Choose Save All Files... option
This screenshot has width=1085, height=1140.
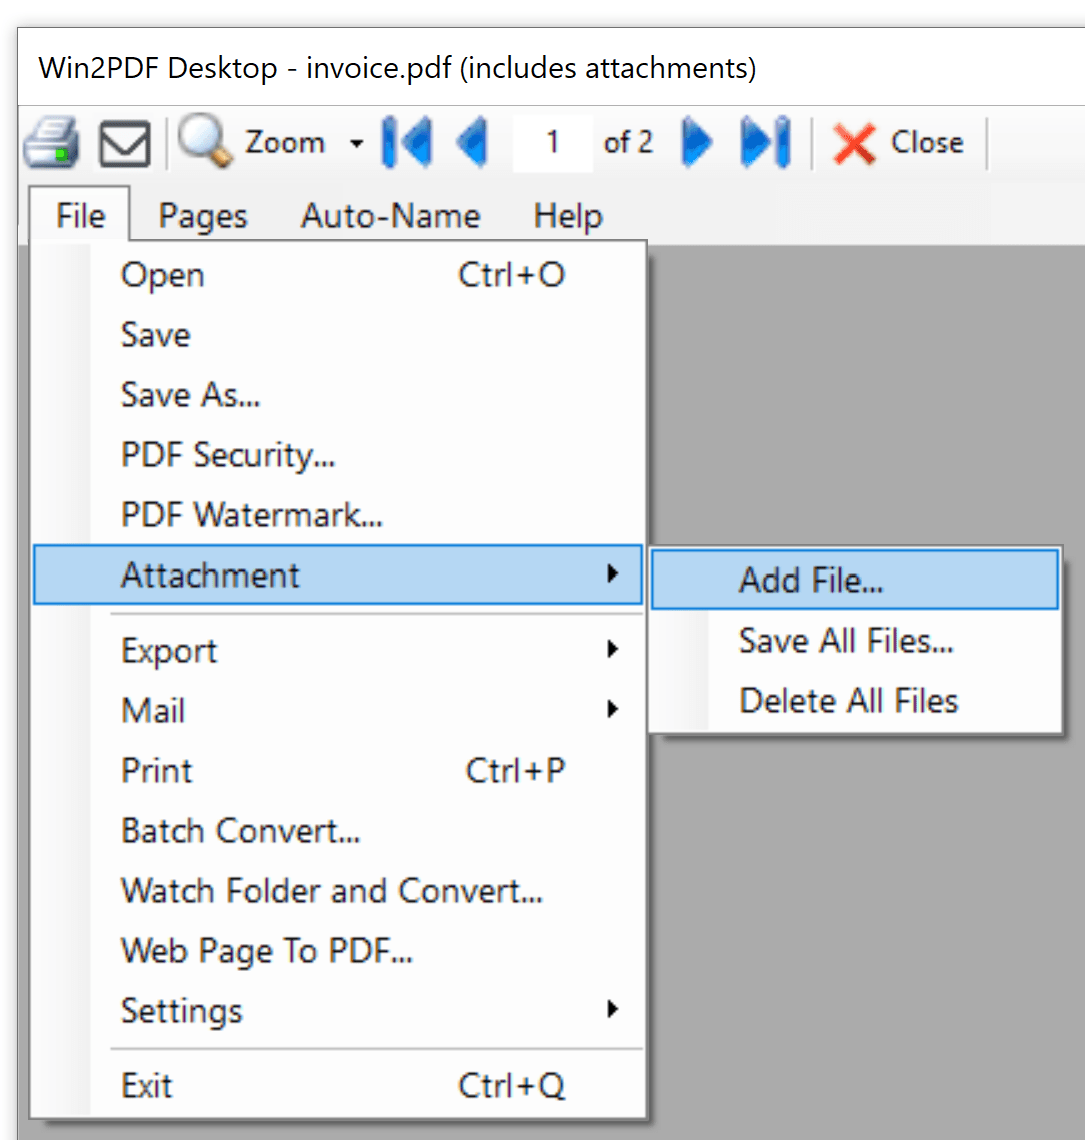[846, 640]
